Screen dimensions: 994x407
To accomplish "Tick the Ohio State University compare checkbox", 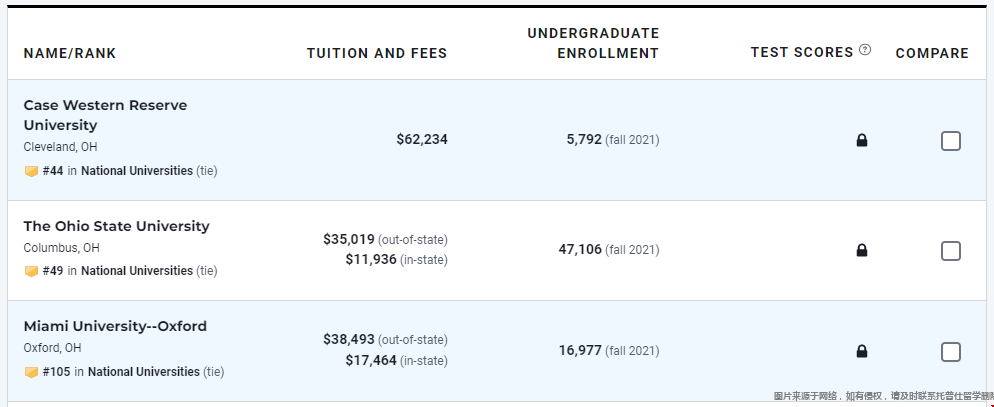I will (950, 251).
